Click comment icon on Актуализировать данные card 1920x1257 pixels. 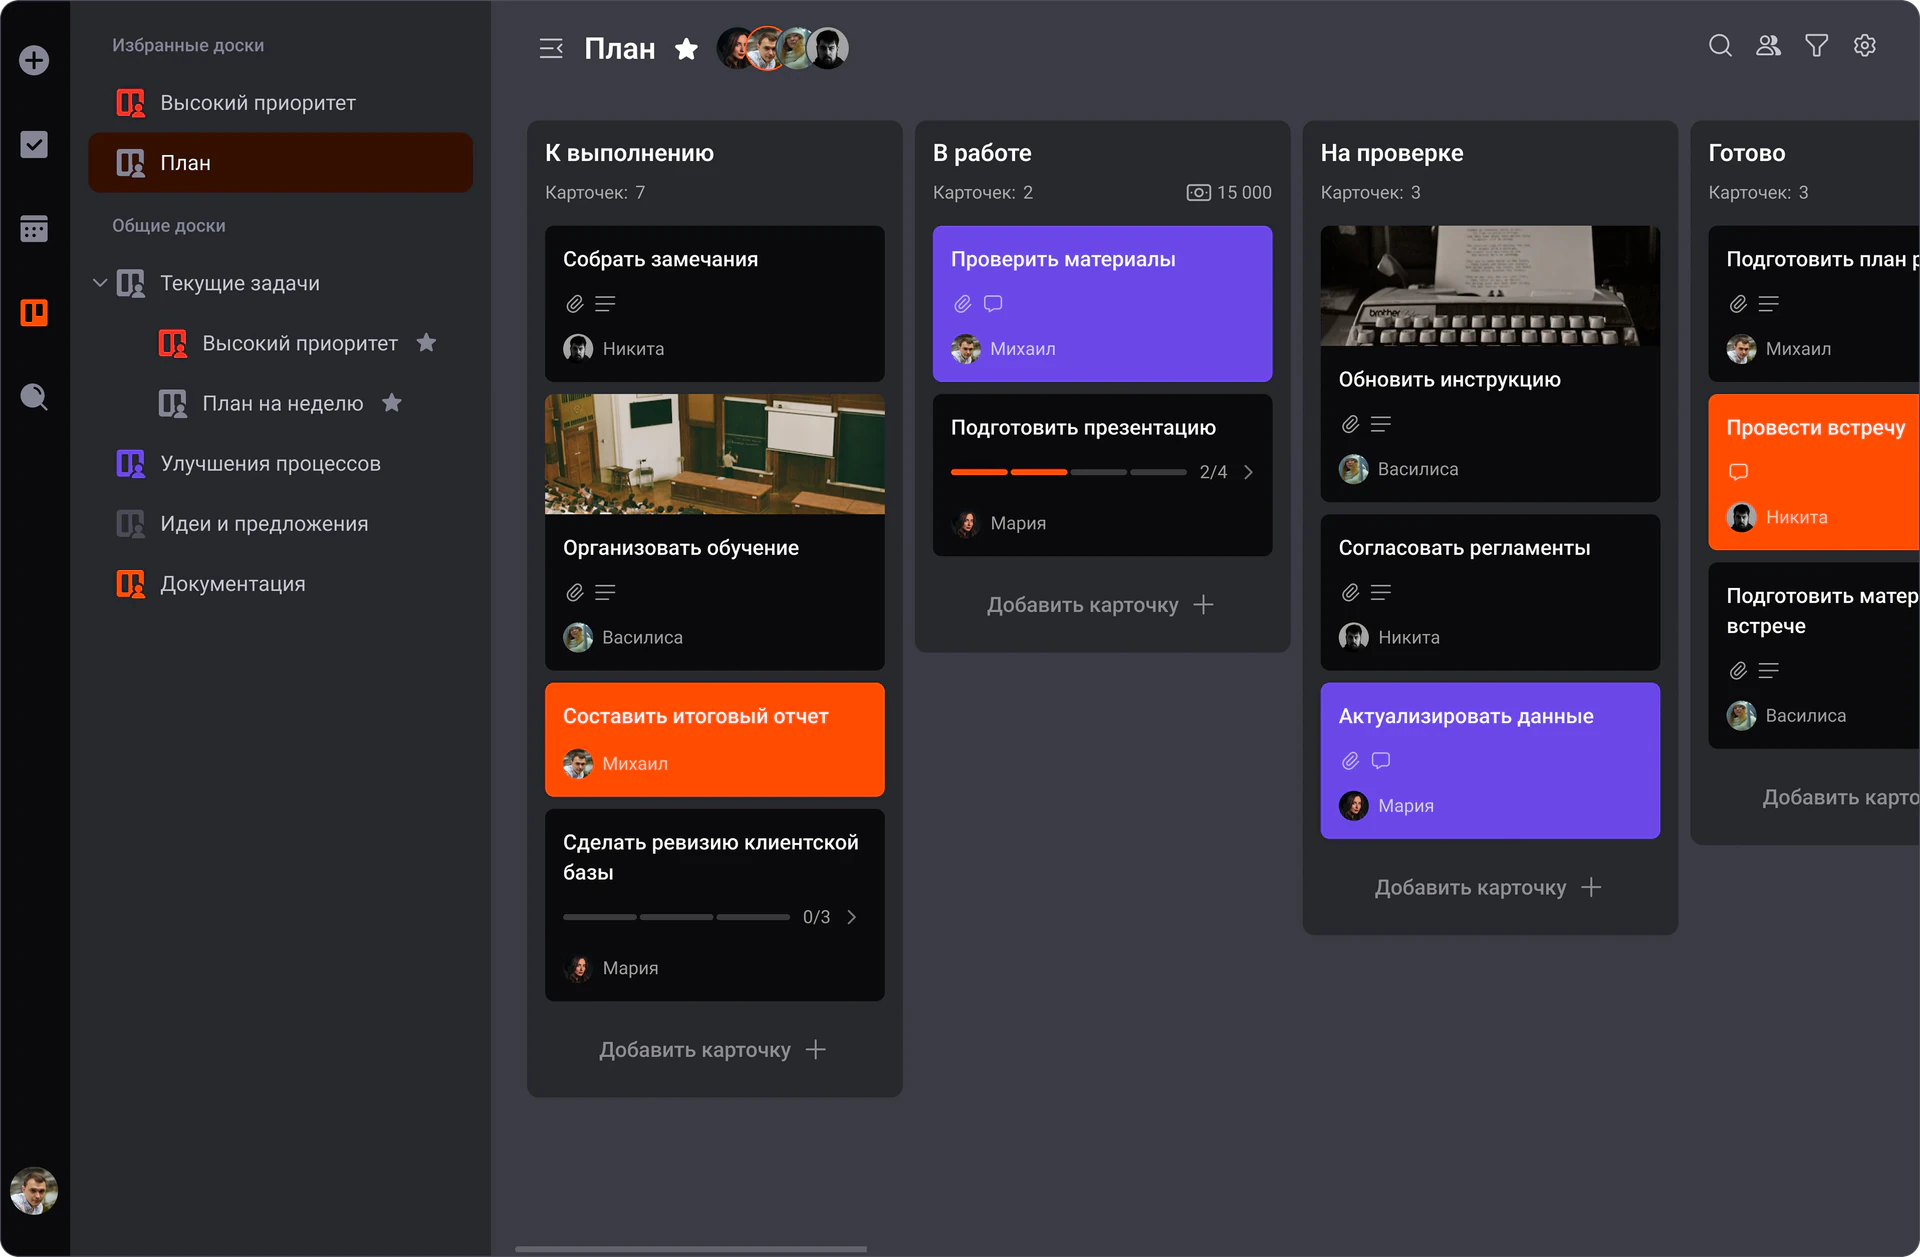[1381, 761]
